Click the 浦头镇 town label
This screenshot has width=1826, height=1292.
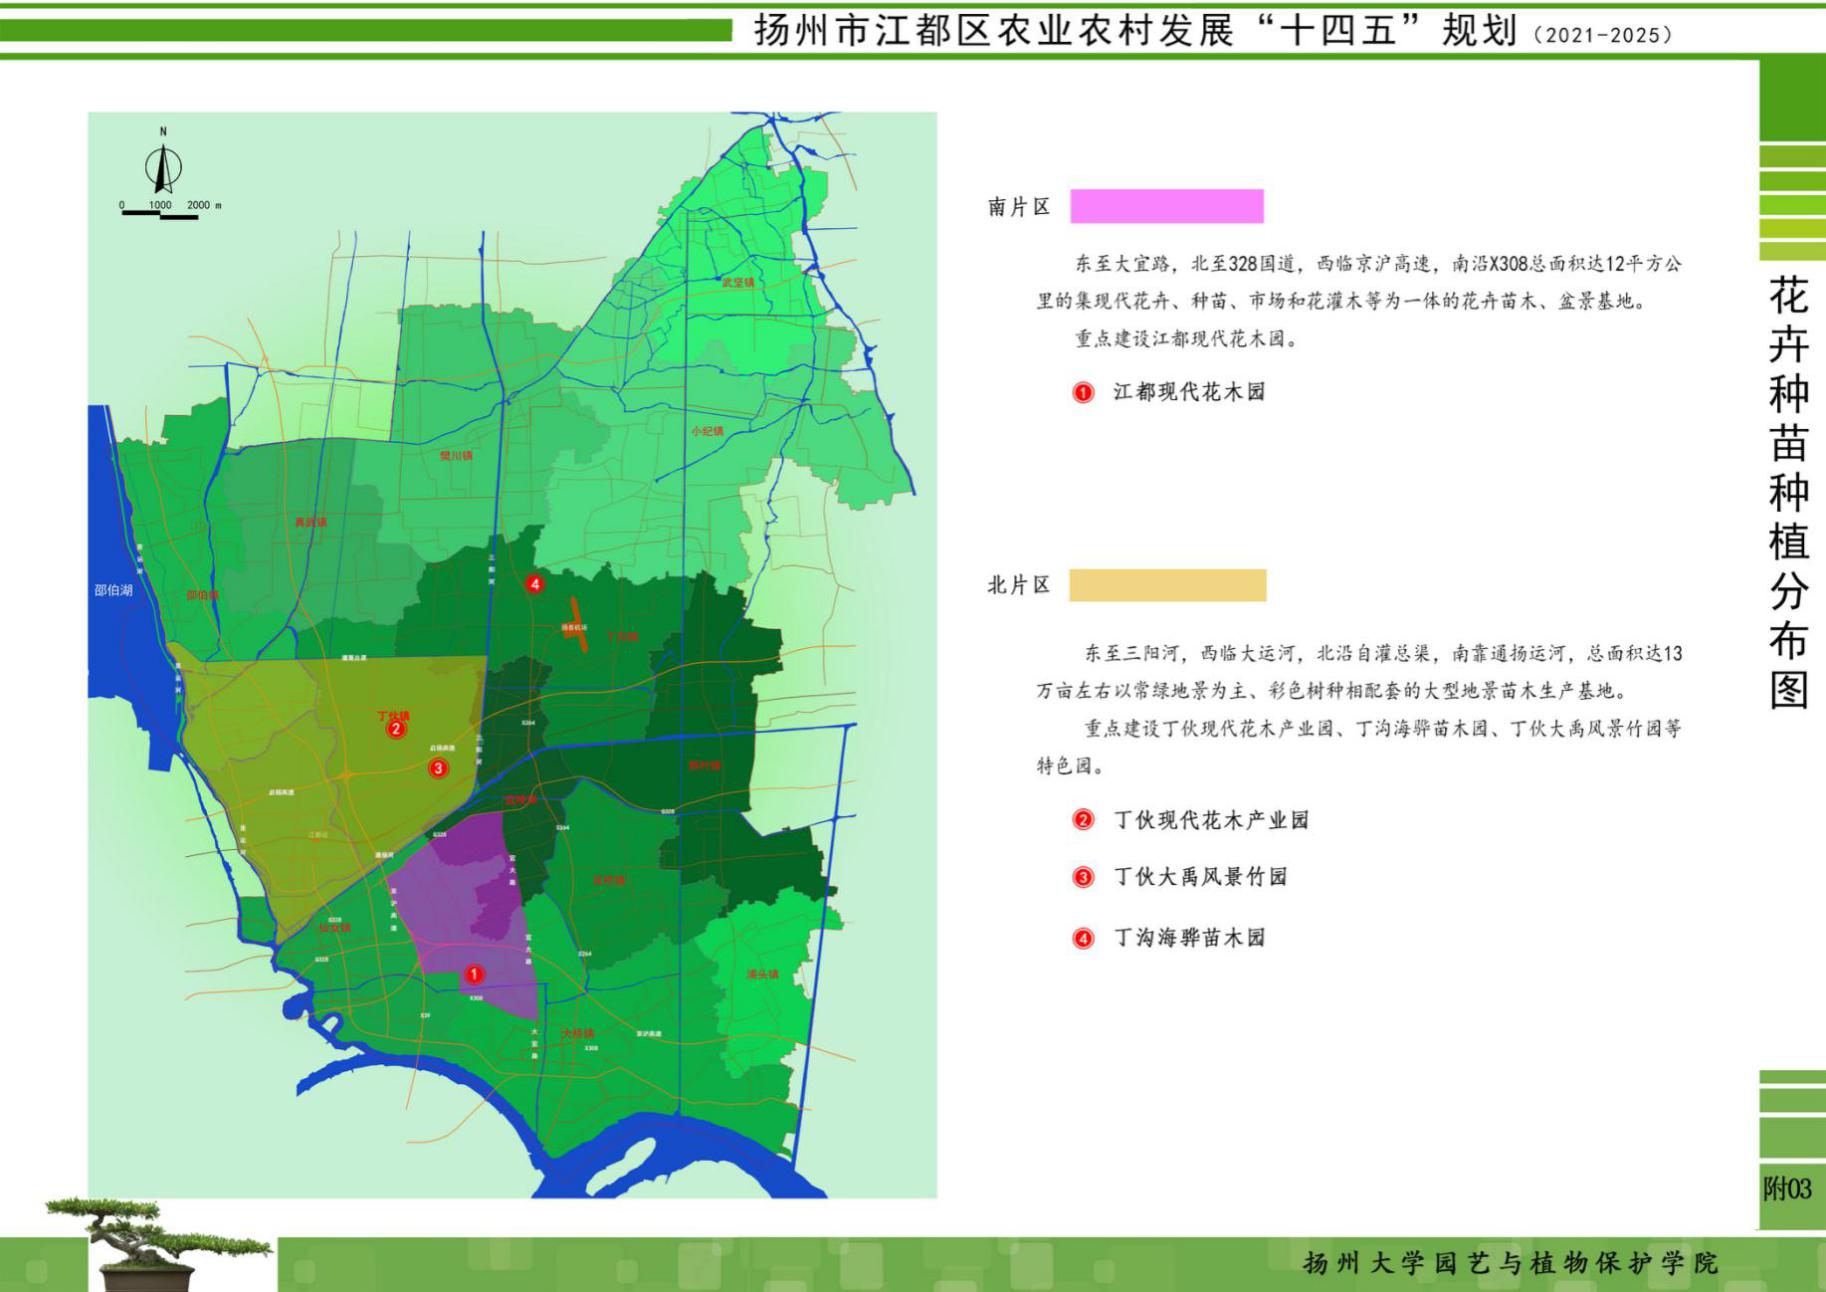(x=762, y=974)
